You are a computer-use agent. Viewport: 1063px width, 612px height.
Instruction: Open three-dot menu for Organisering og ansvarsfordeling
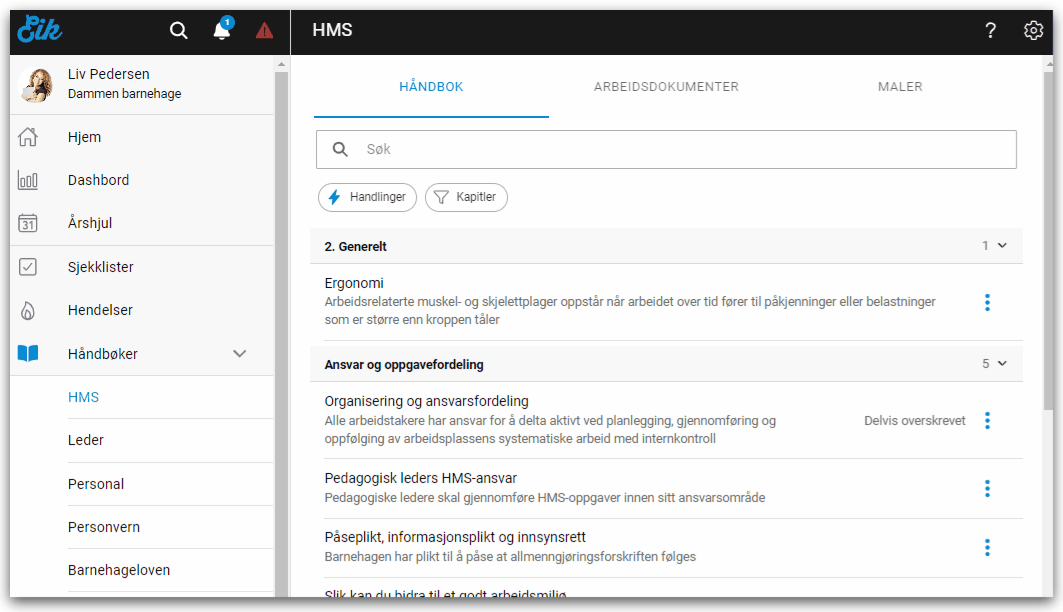click(987, 420)
